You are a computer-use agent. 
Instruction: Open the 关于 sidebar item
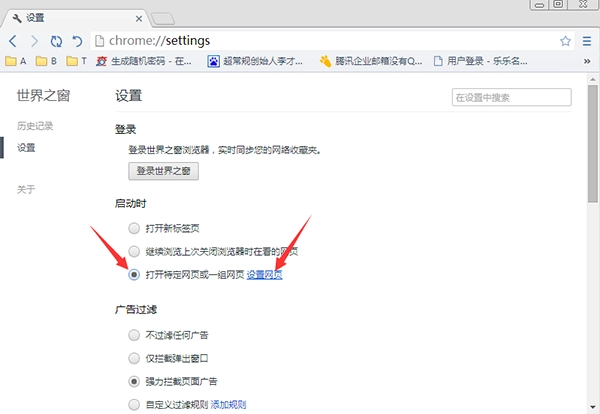pos(26,189)
